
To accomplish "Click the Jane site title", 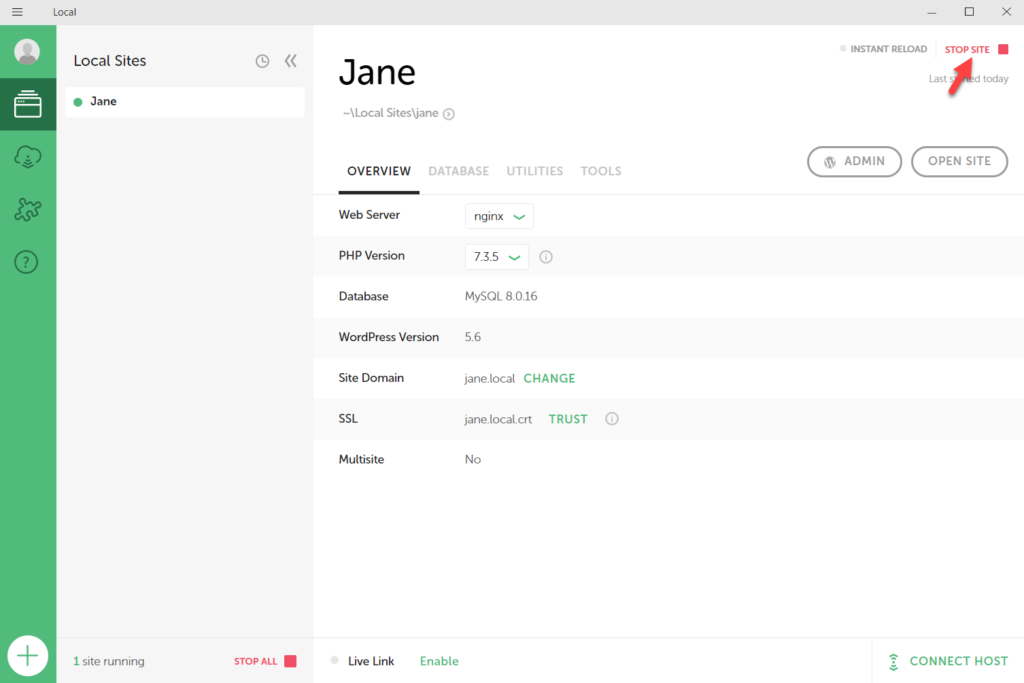I will pyautogui.click(x=377, y=72).
